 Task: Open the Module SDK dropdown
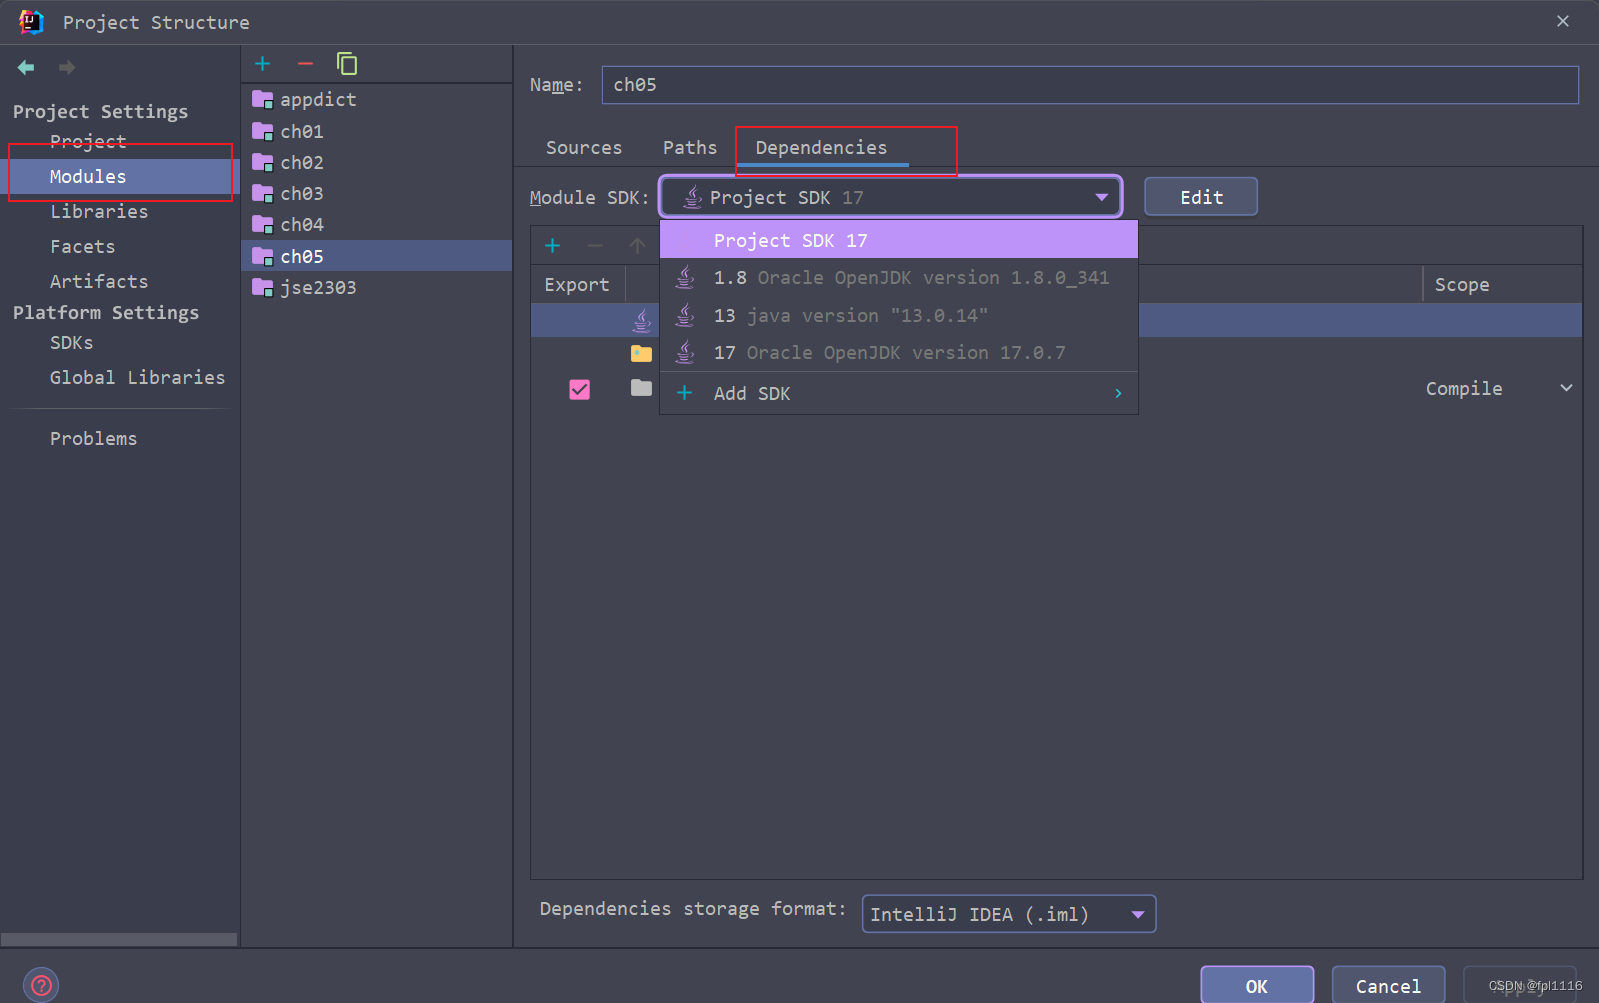pyautogui.click(x=891, y=197)
